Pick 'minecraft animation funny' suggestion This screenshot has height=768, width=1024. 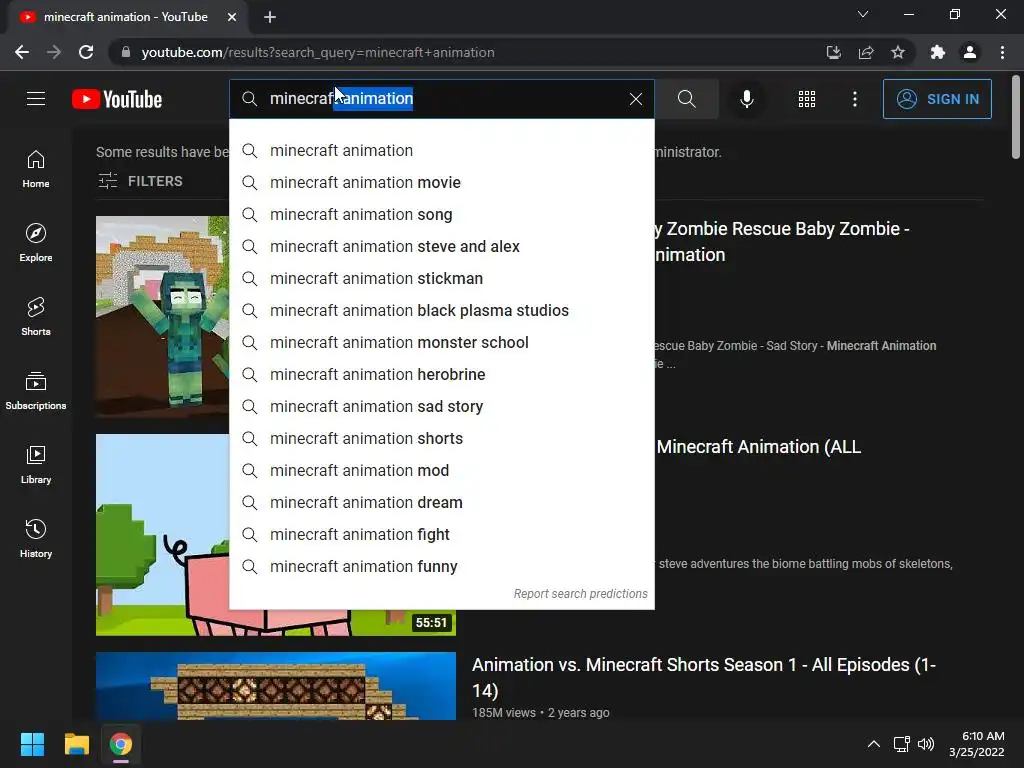point(442,566)
